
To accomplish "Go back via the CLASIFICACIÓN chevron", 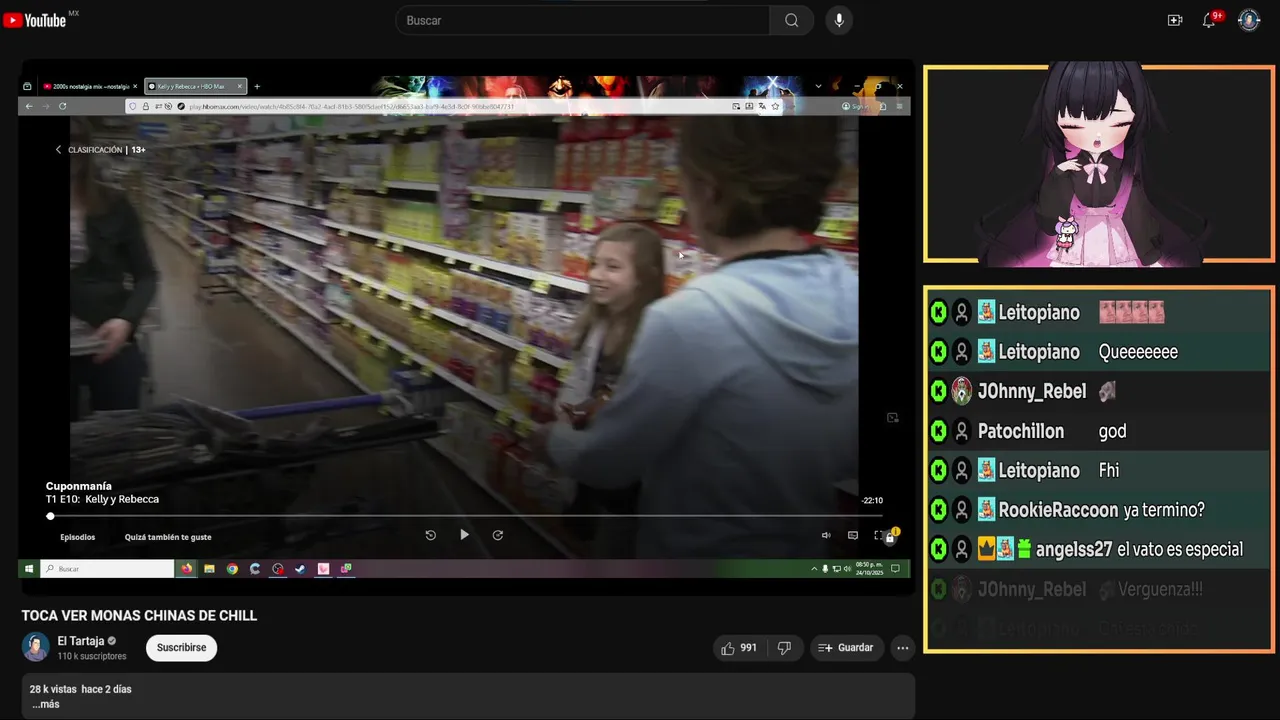I will (58, 150).
